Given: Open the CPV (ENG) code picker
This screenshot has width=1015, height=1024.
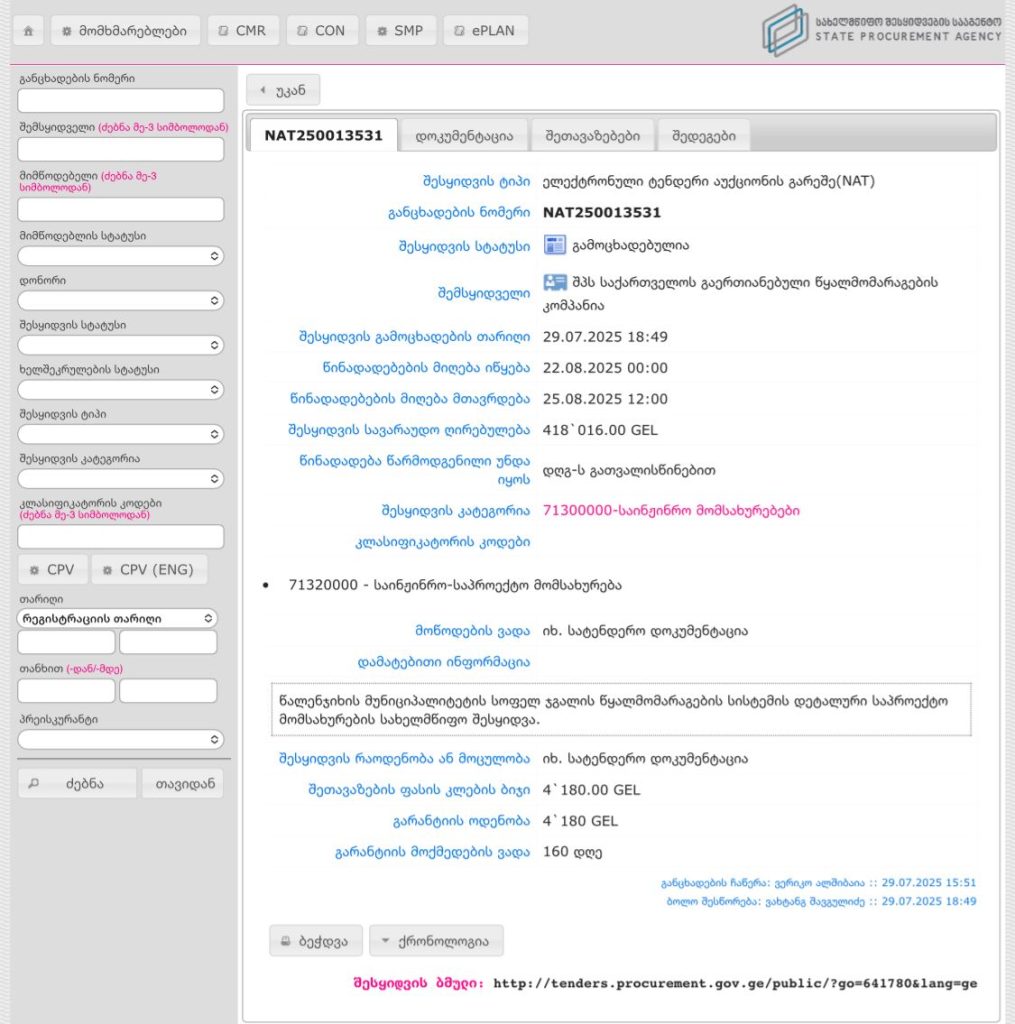Looking at the screenshot, I should [x=149, y=570].
